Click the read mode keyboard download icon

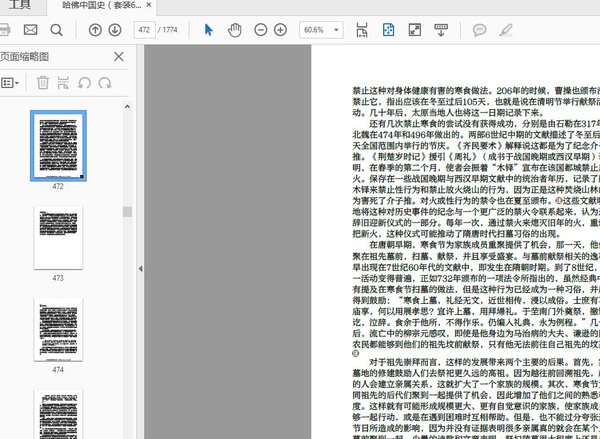pyautogui.click(x=441, y=30)
